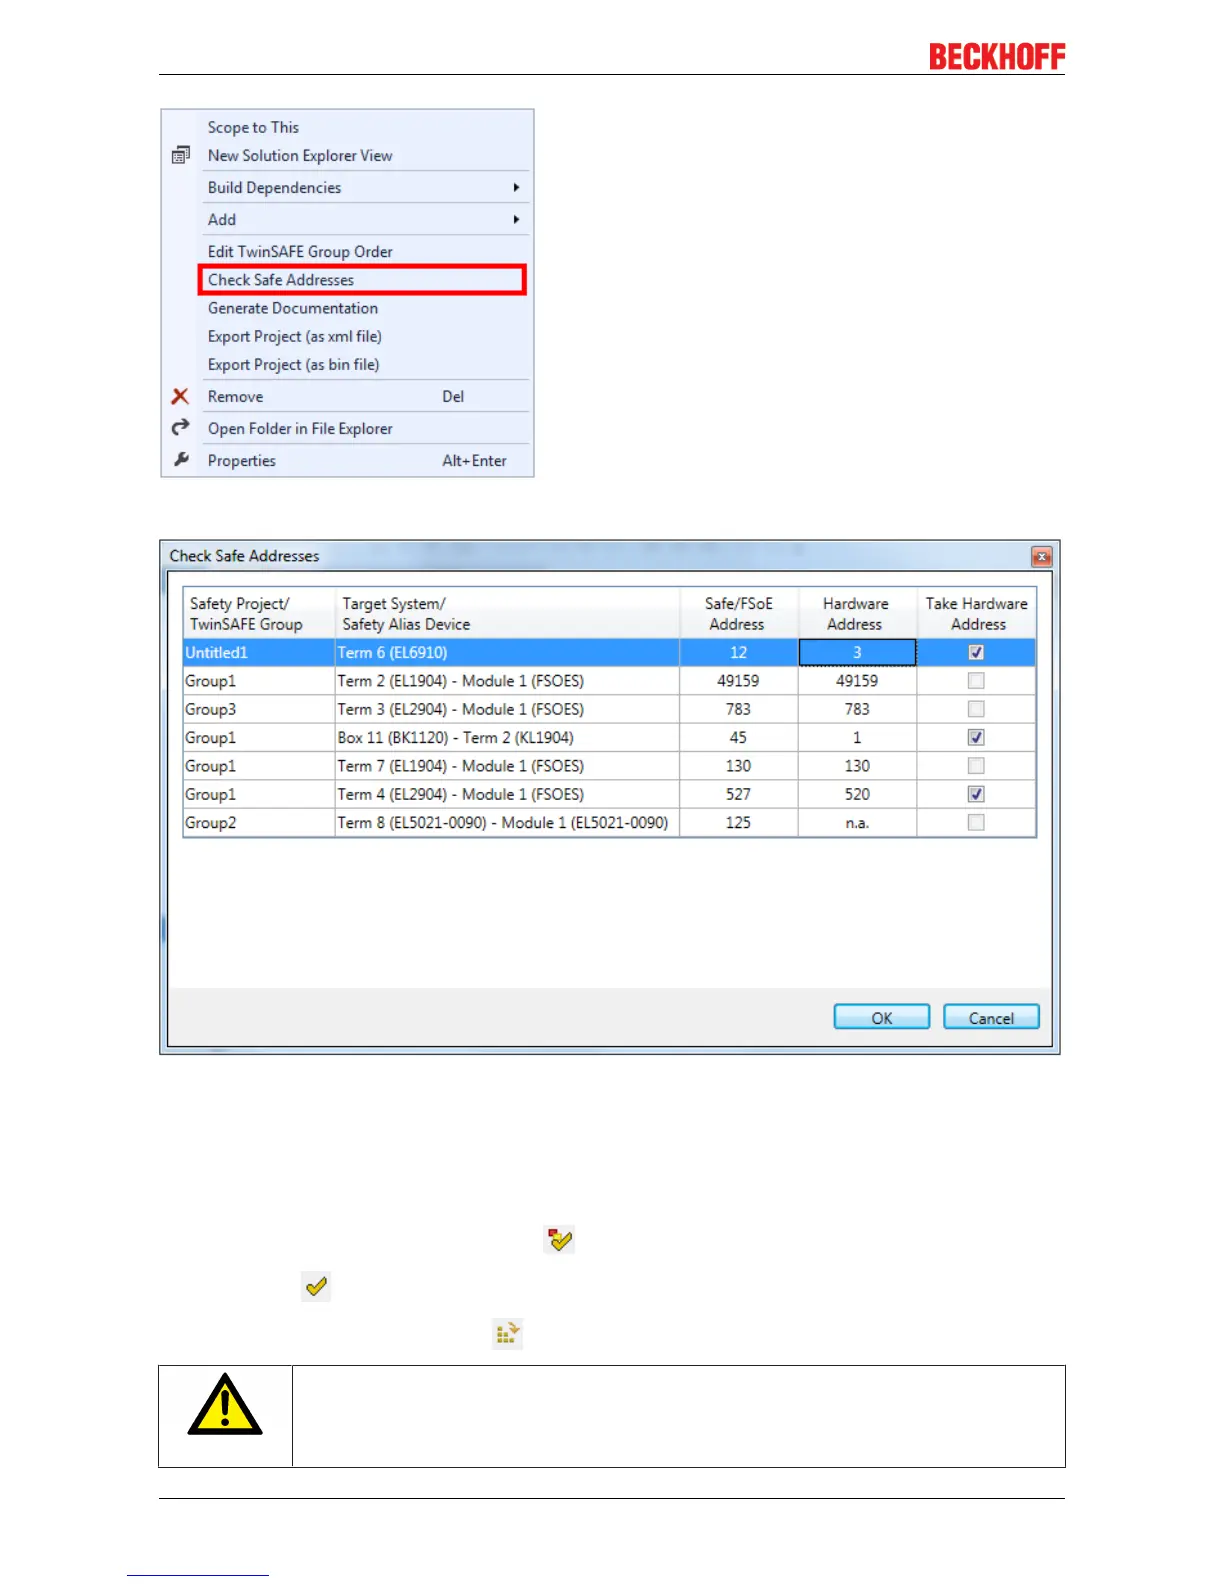The height and width of the screenshot is (1584, 1224).
Task: Choose New Solution Explorer View
Action: pos(365,155)
